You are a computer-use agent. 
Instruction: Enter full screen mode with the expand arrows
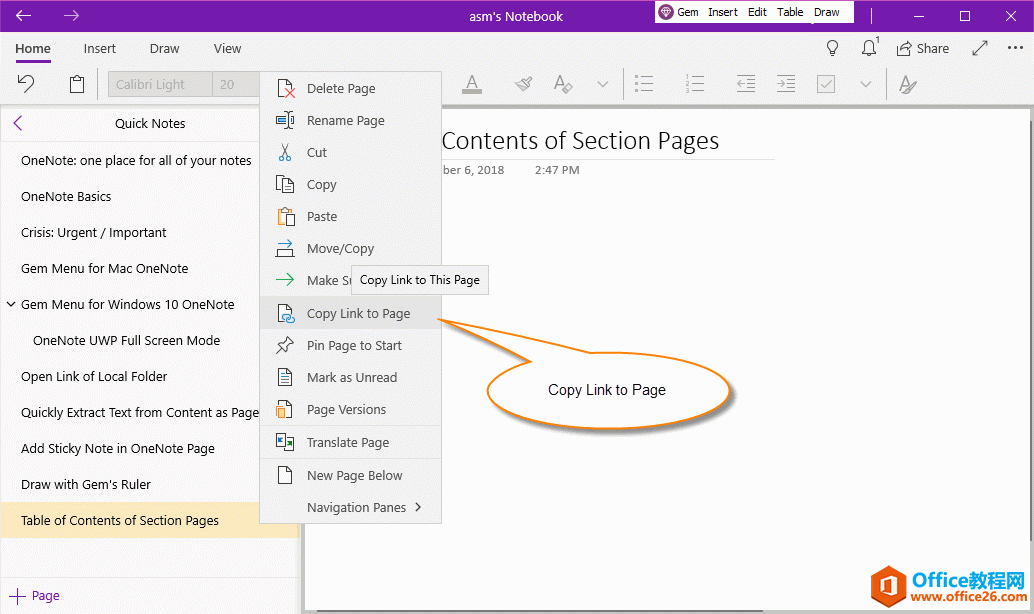(x=980, y=48)
